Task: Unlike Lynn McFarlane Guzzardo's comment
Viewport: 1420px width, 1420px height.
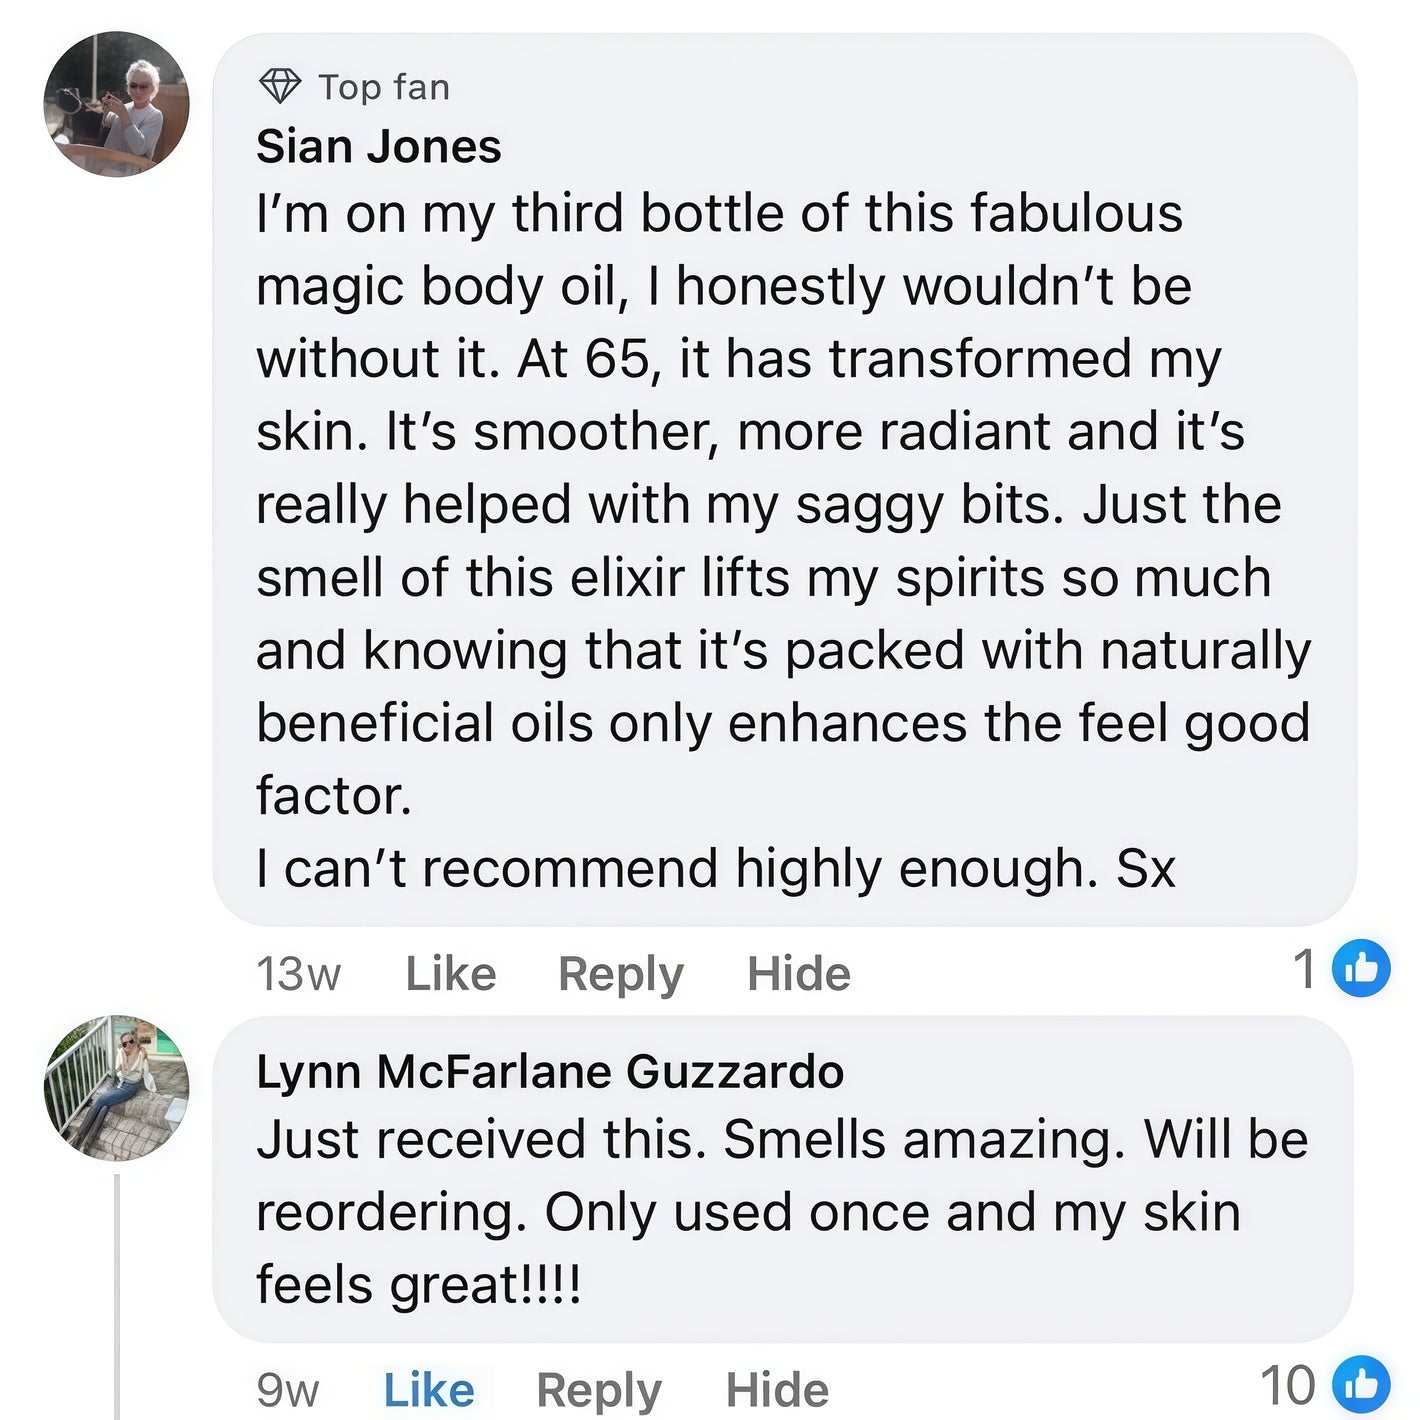Action: (429, 1390)
